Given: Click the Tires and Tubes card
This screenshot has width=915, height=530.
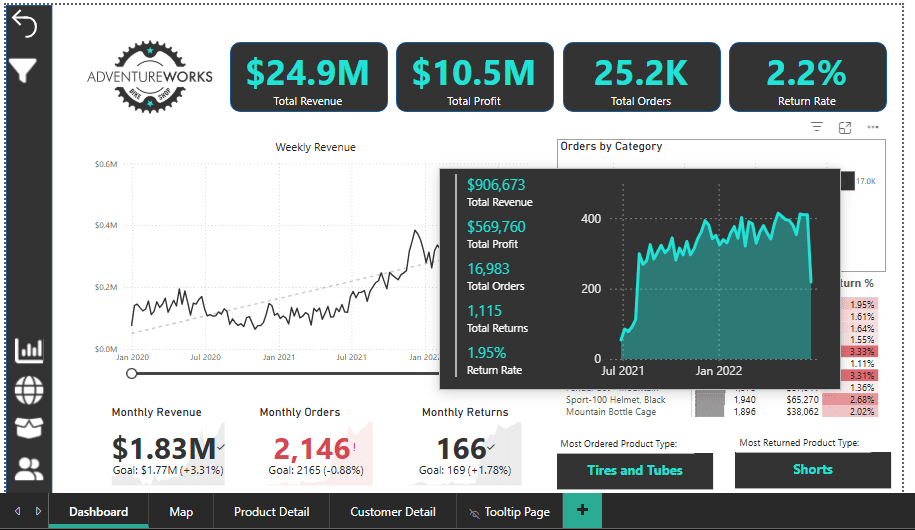Looking at the screenshot, I should [635, 470].
